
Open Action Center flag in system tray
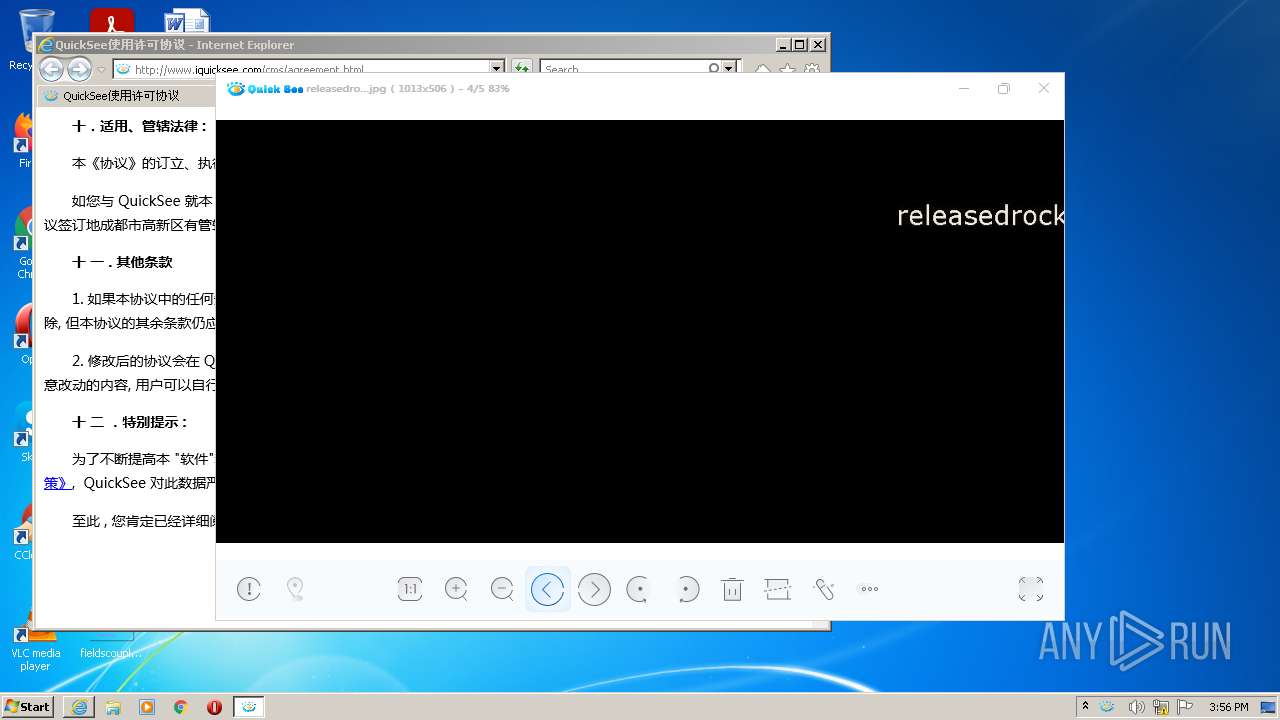(x=1185, y=707)
